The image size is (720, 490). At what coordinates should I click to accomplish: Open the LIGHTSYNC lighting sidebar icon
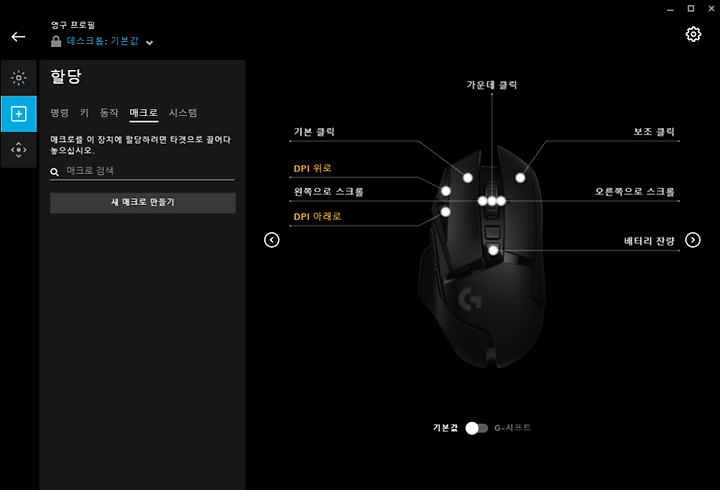point(19,78)
